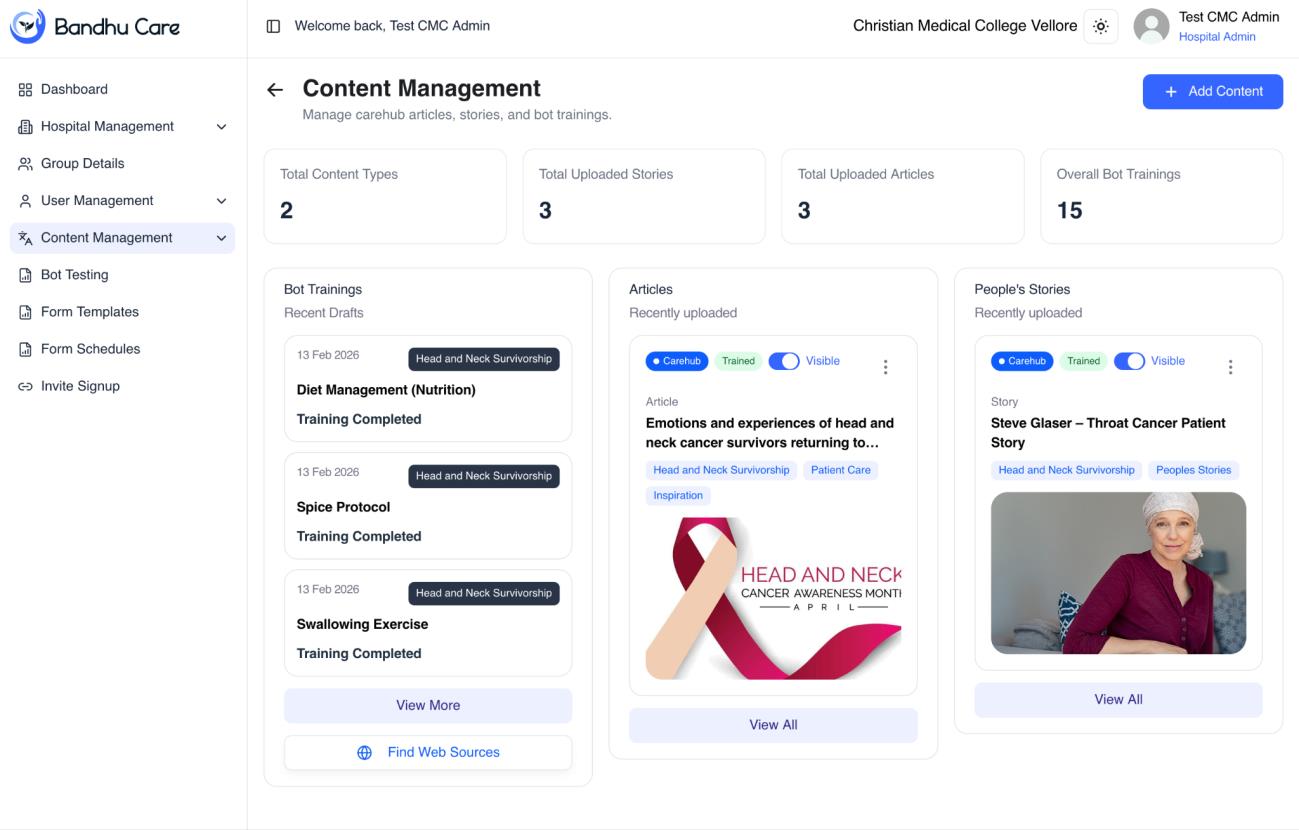Click View More under Bot Trainings
The height and width of the screenshot is (830, 1299).
coord(428,705)
